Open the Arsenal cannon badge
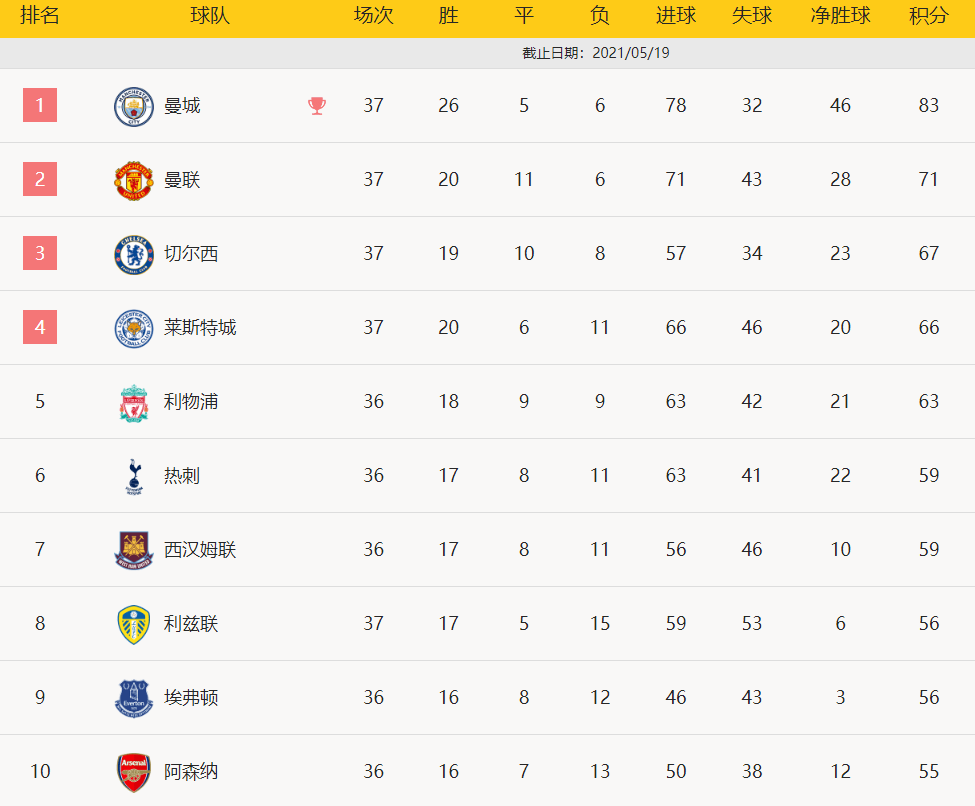This screenshot has width=975, height=806. (134, 773)
